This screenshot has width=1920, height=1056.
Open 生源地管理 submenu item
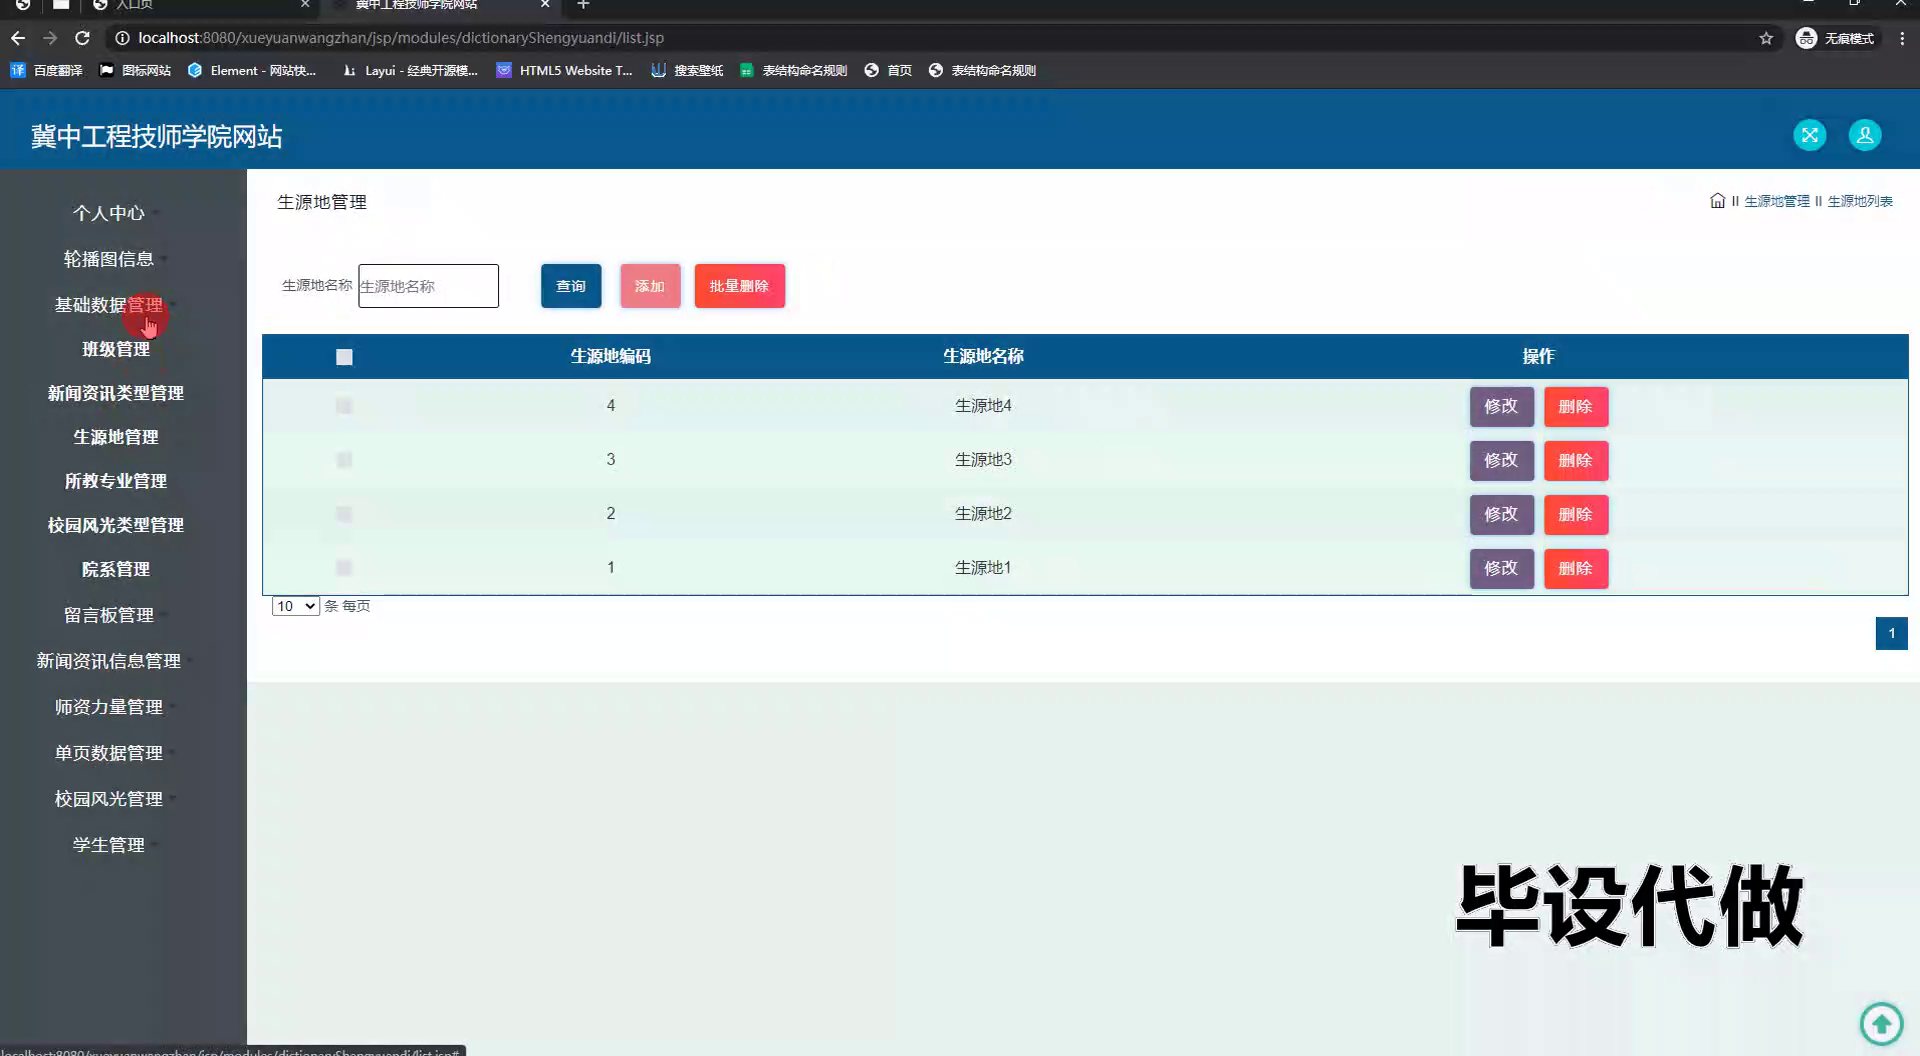pyautogui.click(x=116, y=437)
